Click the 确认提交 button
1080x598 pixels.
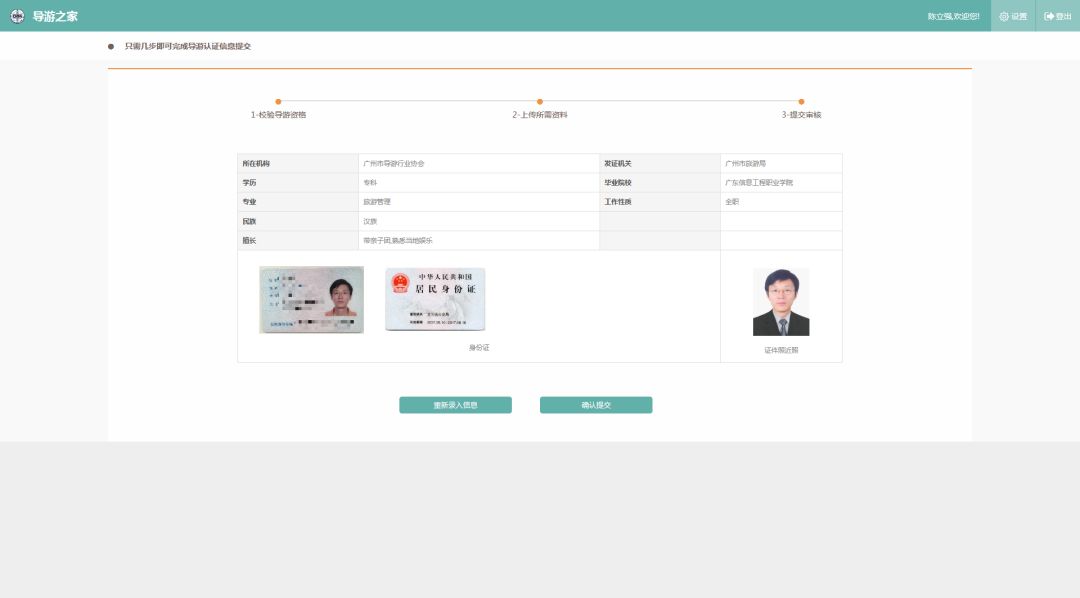tap(596, 404)
